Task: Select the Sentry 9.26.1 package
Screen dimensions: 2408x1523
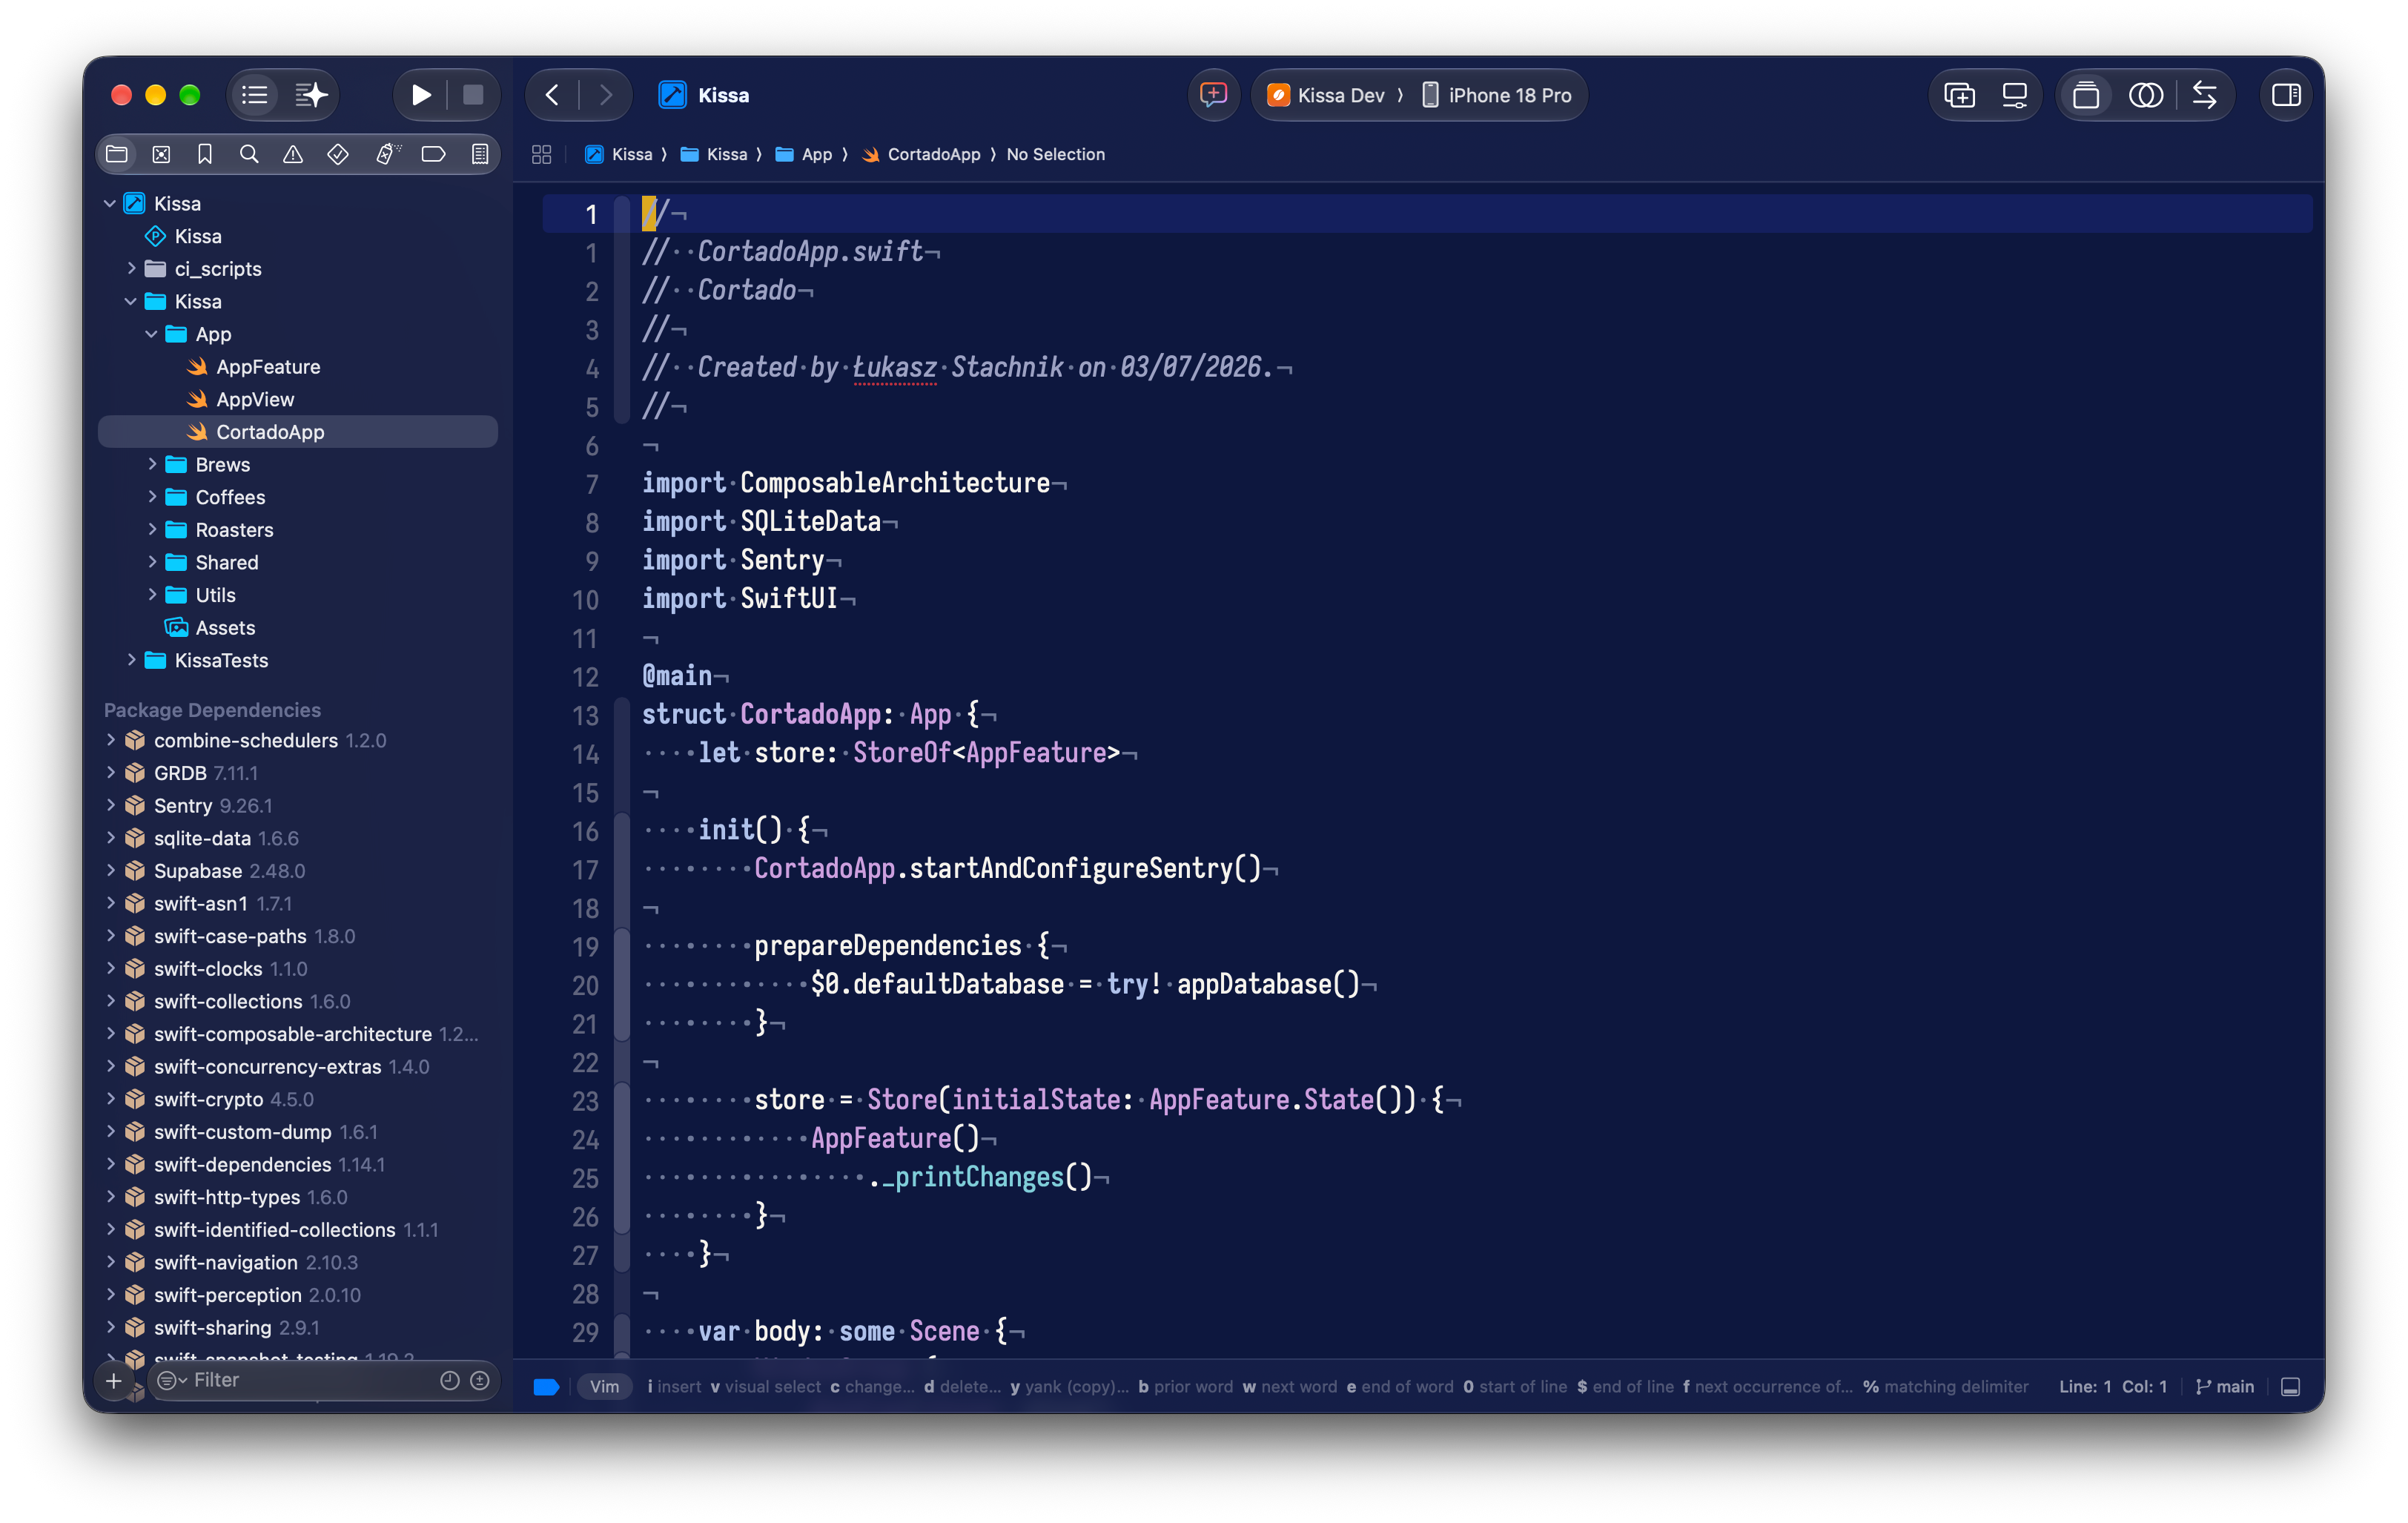Action: [x=212, y=806]
